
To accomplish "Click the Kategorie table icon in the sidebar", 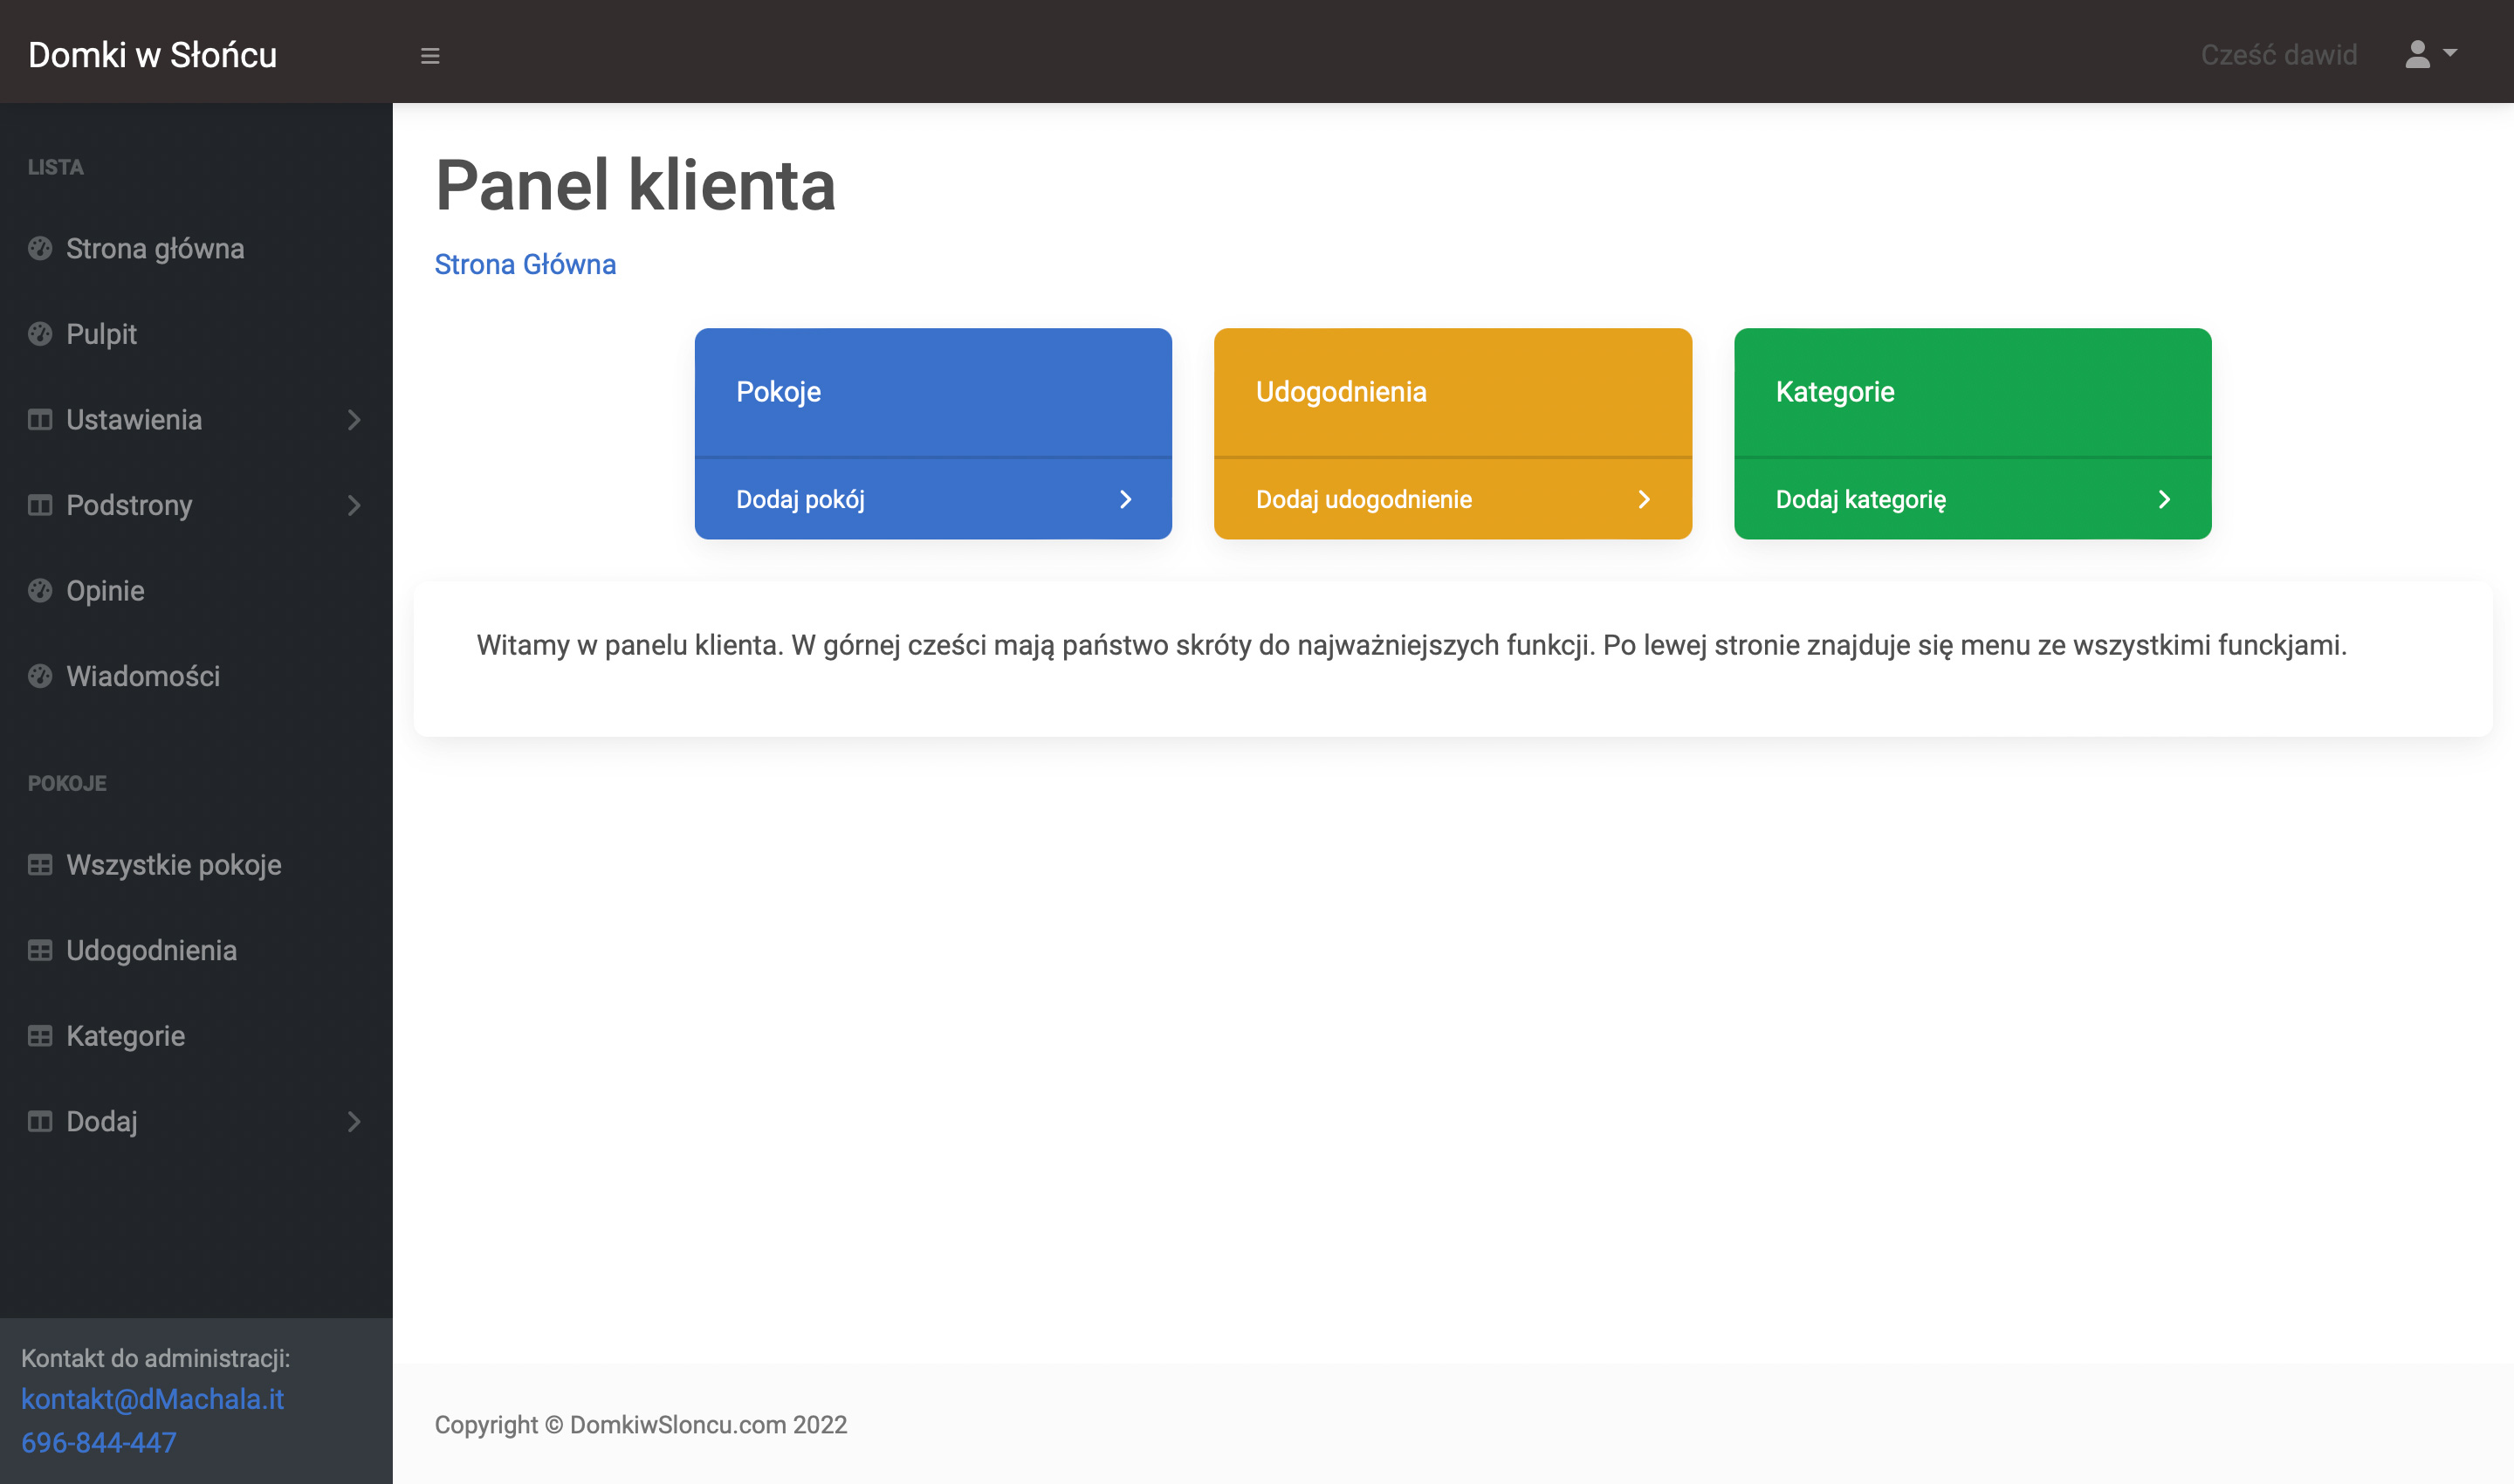I will click(40, 1036).
